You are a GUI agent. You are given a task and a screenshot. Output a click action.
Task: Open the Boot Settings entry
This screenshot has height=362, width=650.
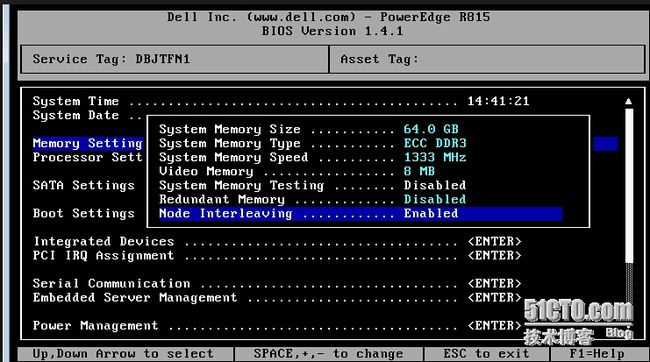click(x=84, y=214)
